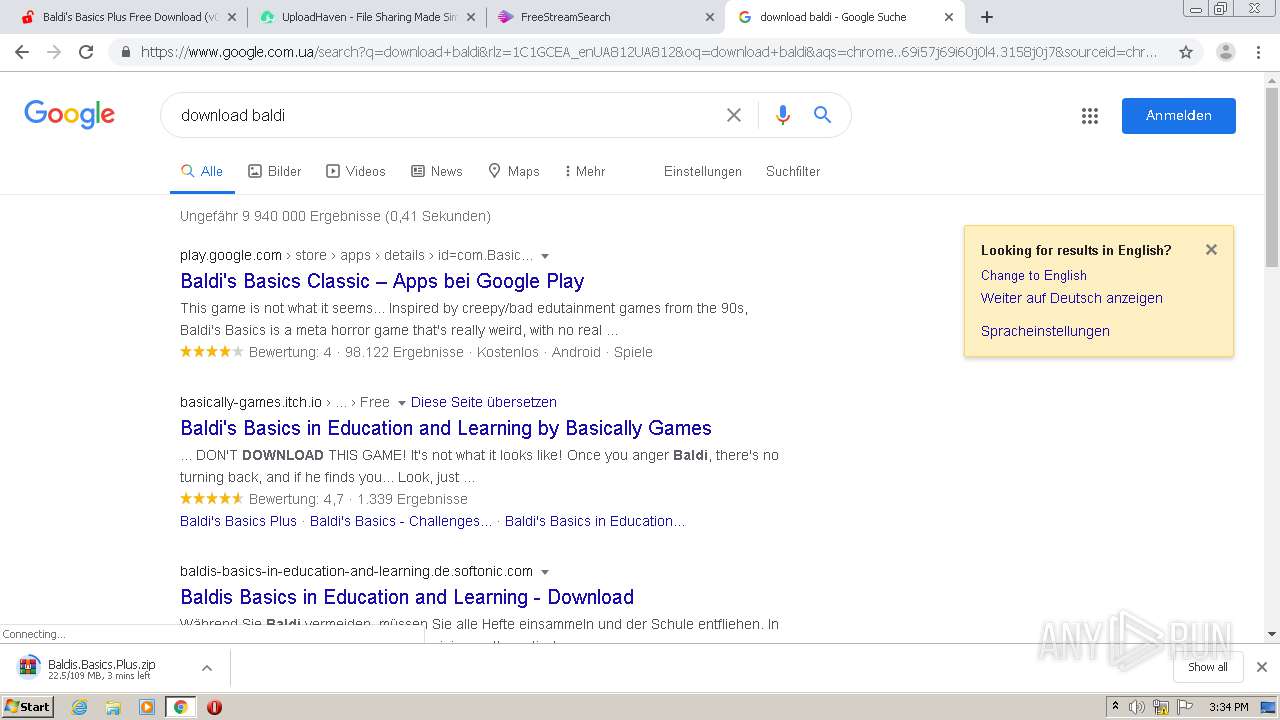1280x720 pixels.
Task: Open Baldi's Basics in Education itch.io result
Action: click(x=446, y=428)
